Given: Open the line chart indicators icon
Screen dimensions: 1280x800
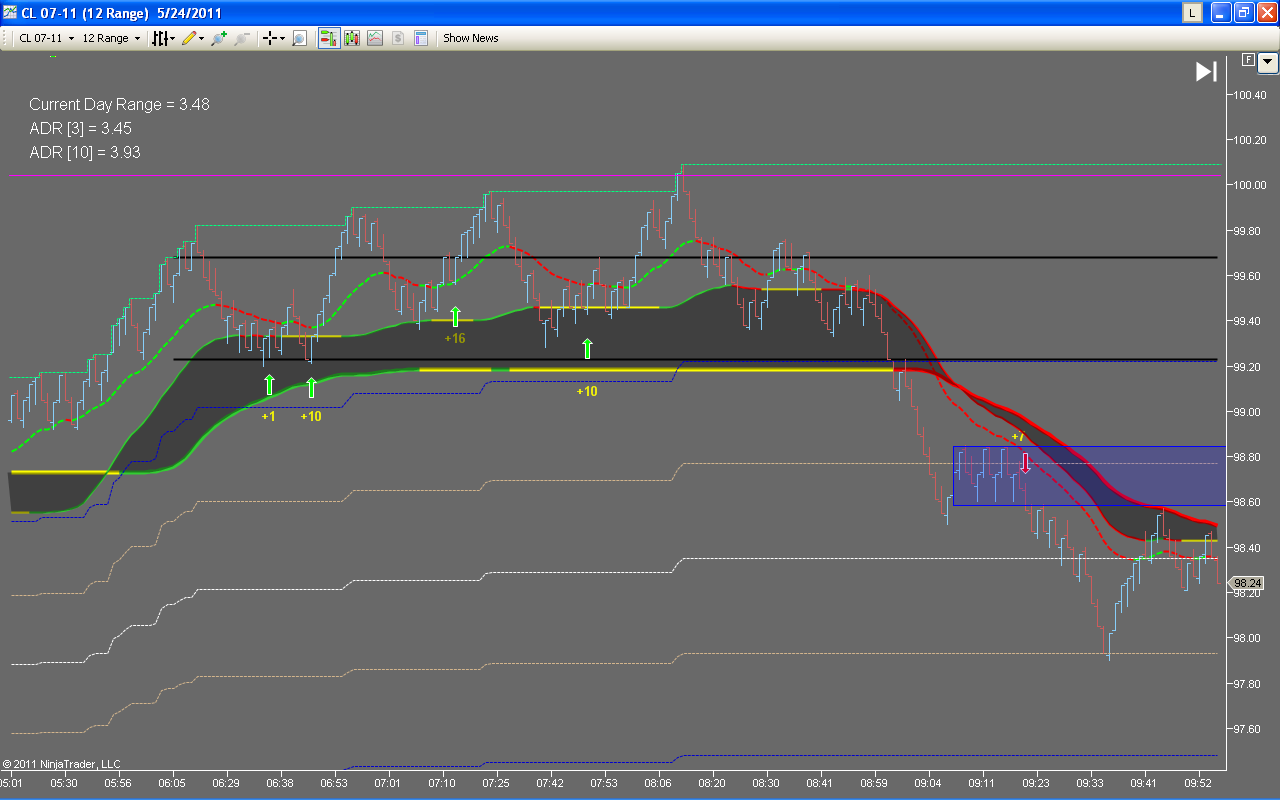Looking at the screenshot, I should point(375,38).
